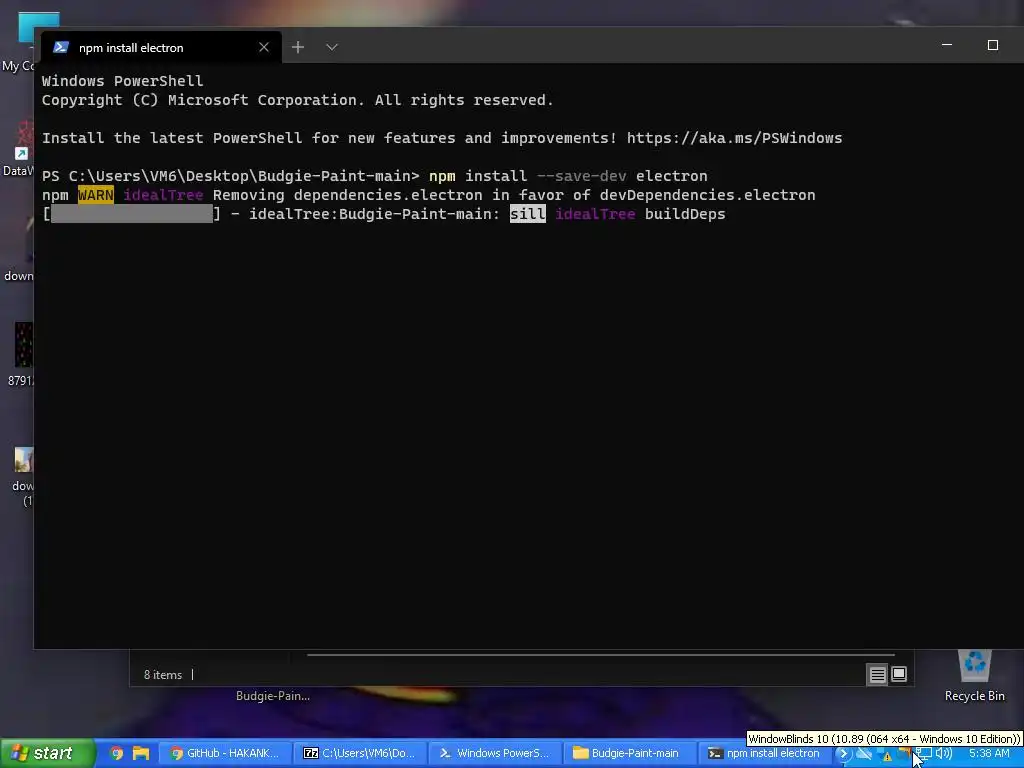Expand hidden system tray icons arrow
This screenshot has width=1024, height=768.
tap(843, 754)
